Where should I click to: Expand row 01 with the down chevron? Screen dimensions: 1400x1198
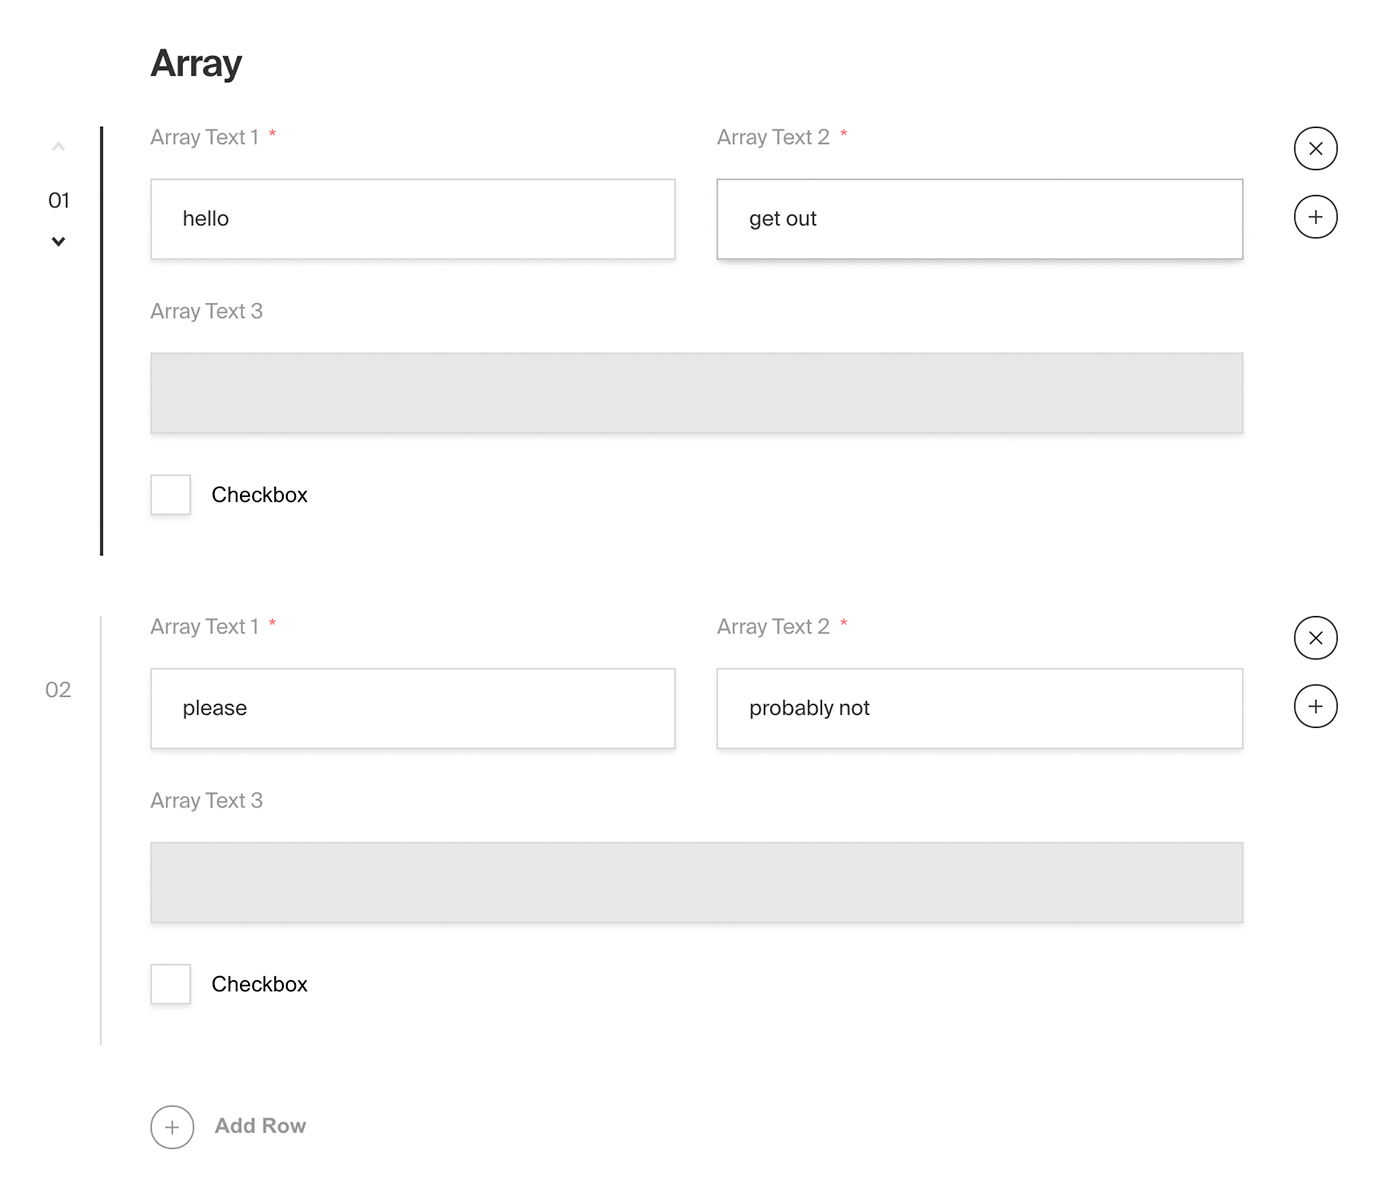click(59, 241)
